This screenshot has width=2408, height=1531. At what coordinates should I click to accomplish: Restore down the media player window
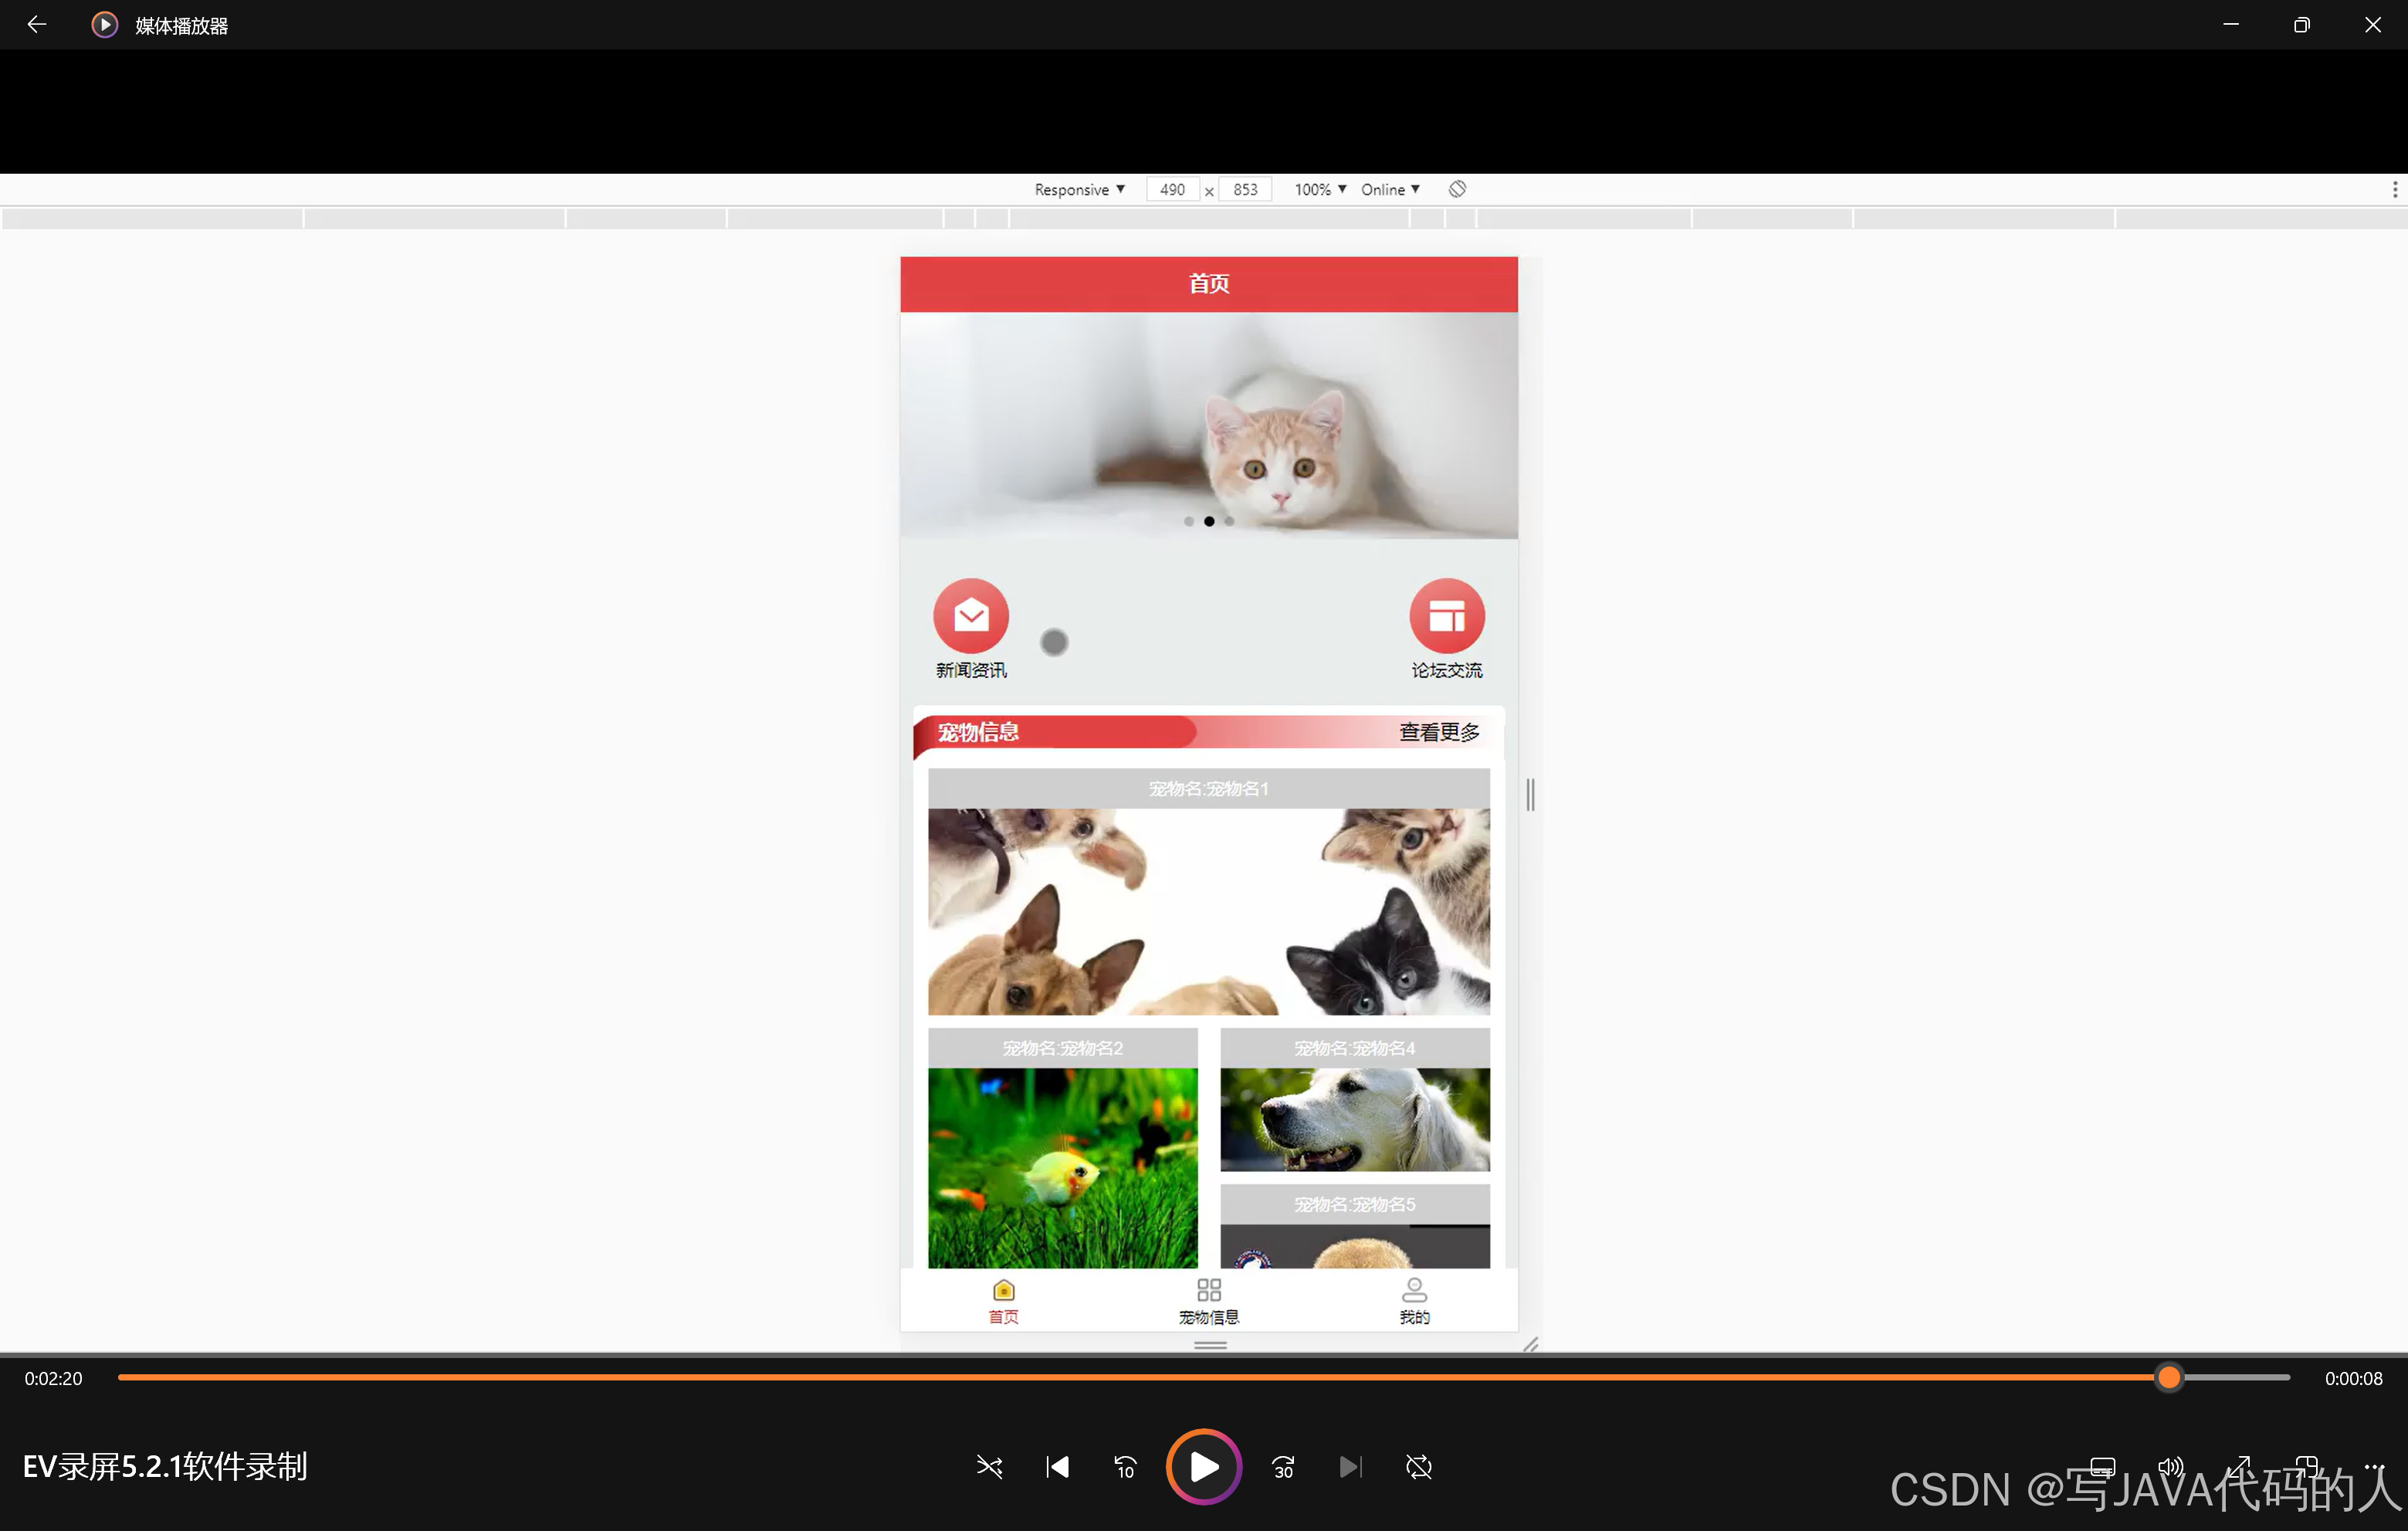[2301, 24]
